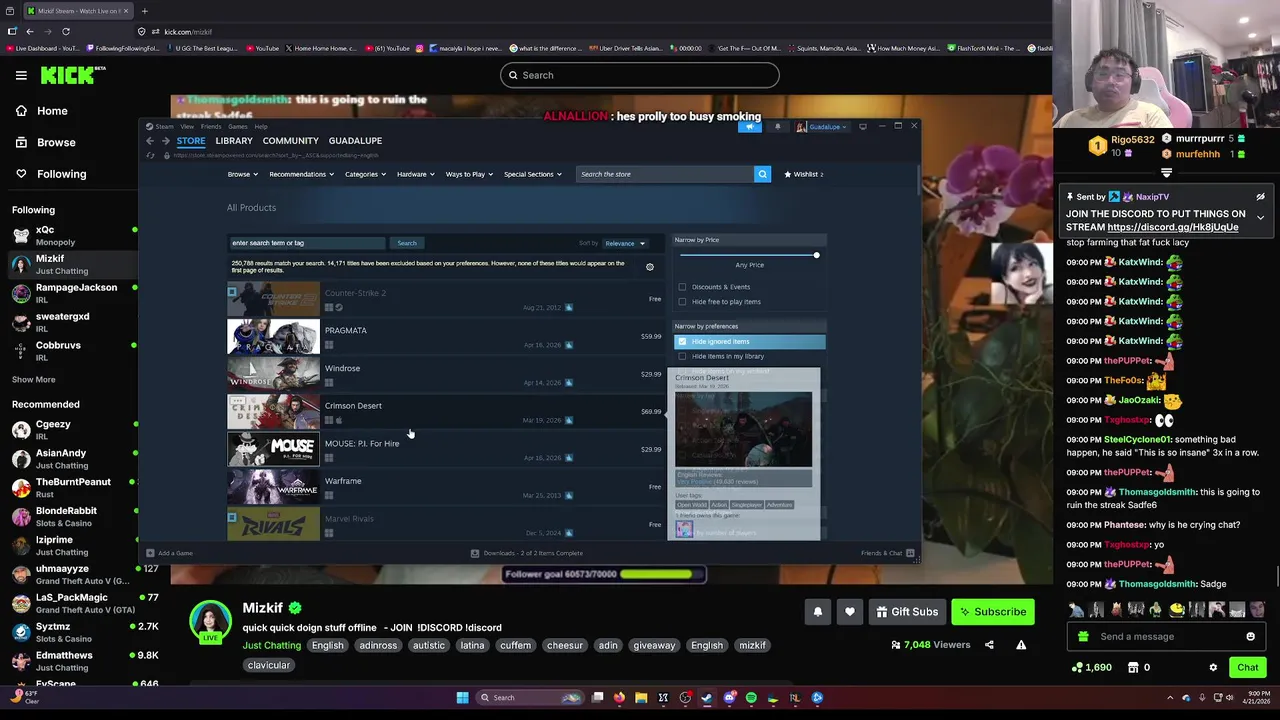Open Steam Wishlist link
1280x720 pixels.
[x=804, y=174]
